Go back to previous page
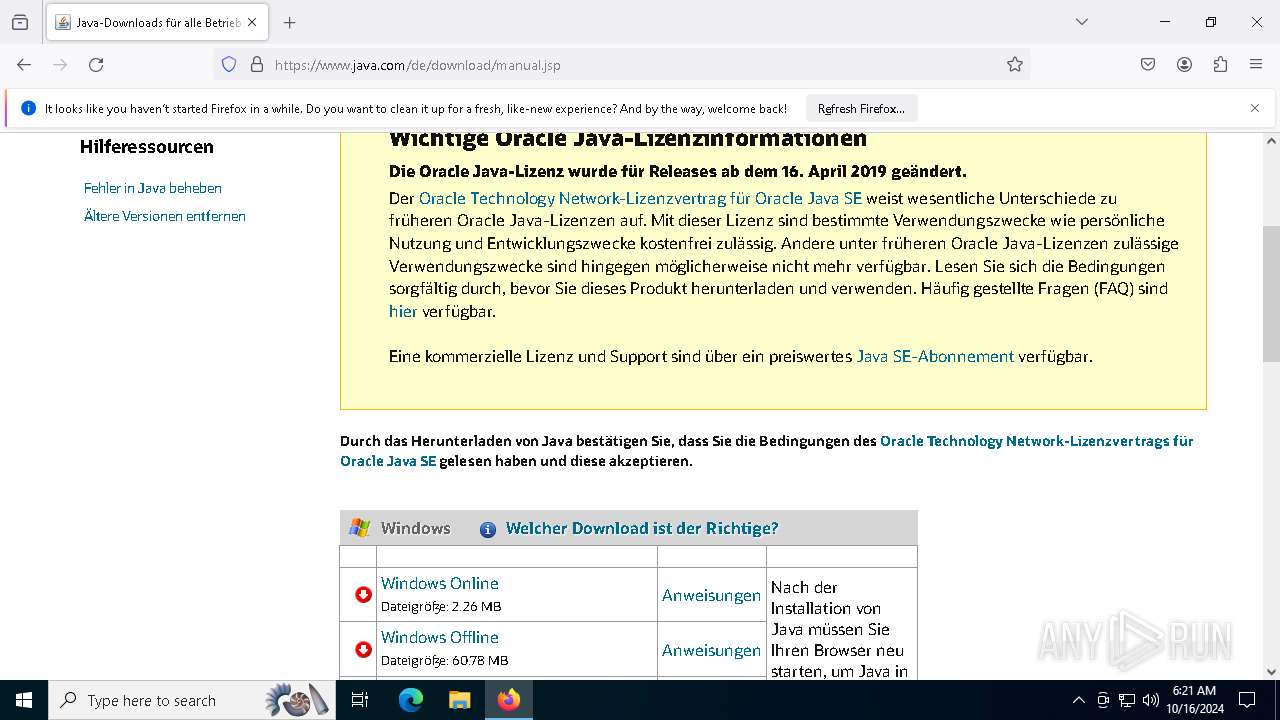The width and height of the screenshot is (1280, 720). coord(24,65)
